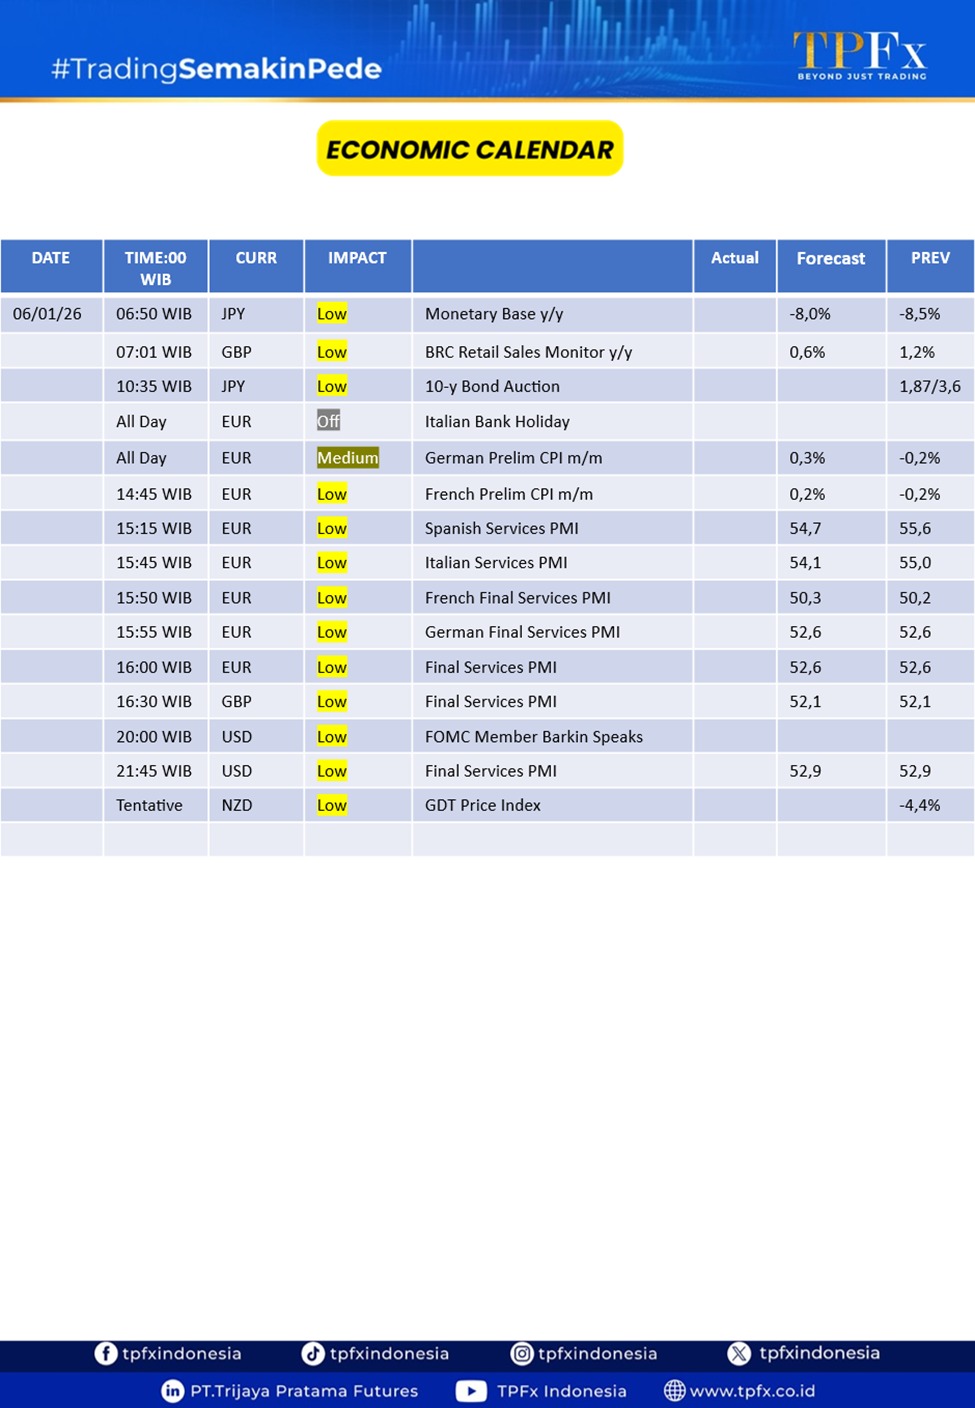Select the Forecast column header

pos(830,258)
